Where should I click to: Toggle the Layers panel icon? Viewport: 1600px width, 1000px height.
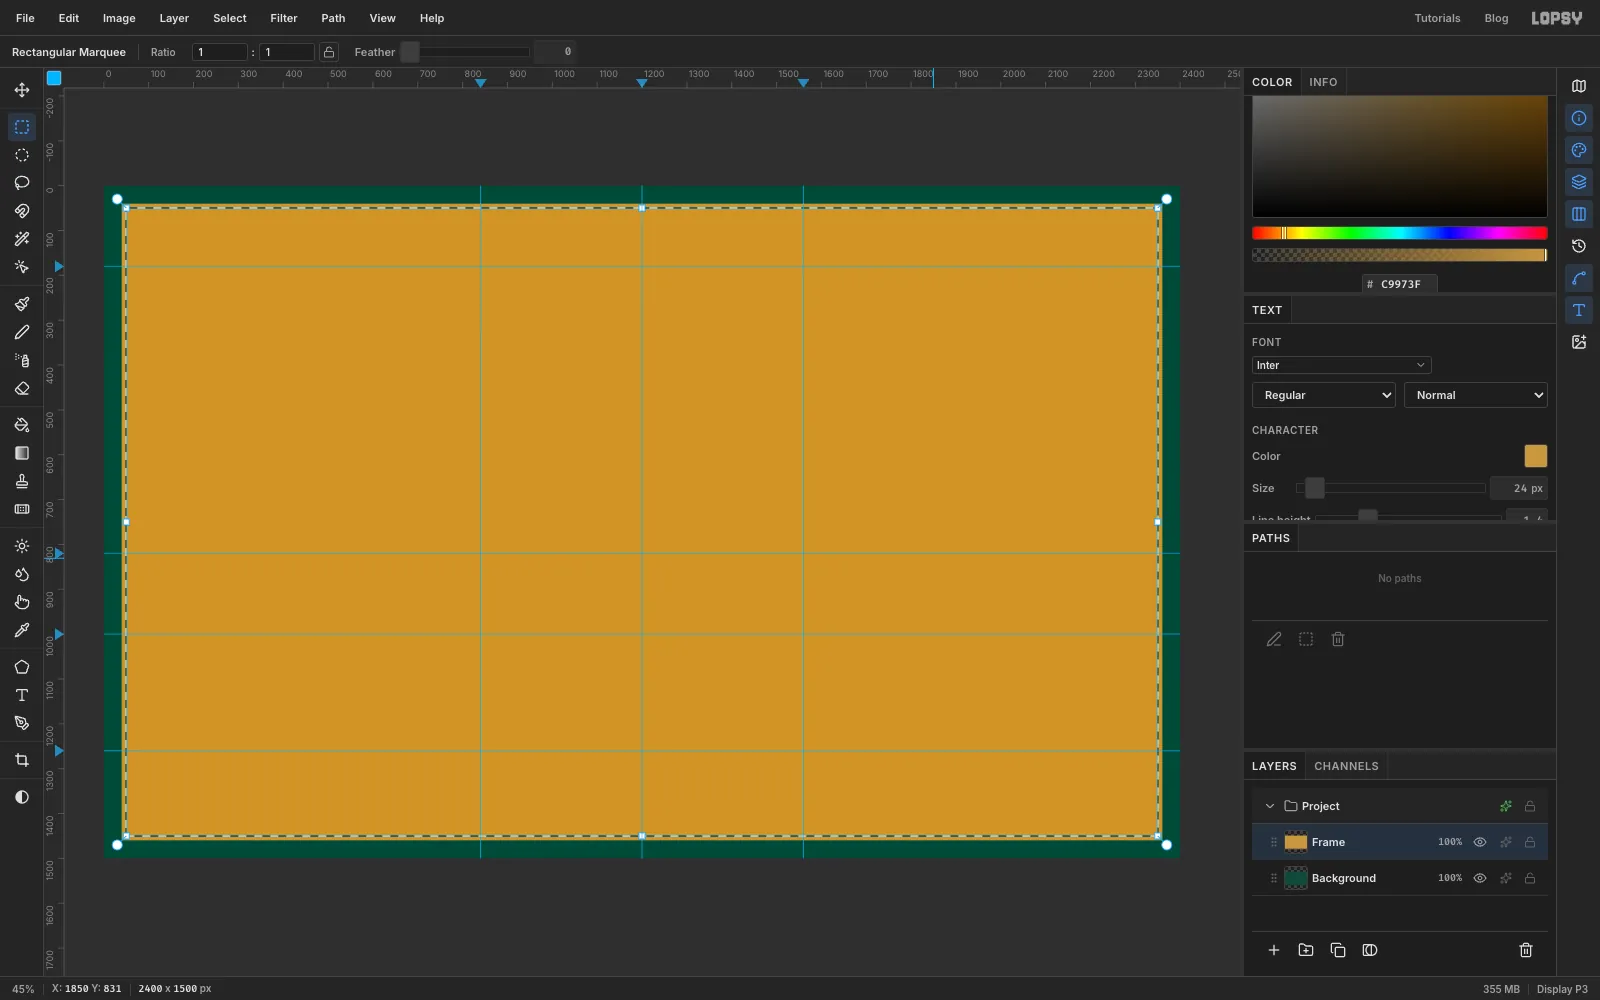pyautogui.click(x=1579, y=182)
